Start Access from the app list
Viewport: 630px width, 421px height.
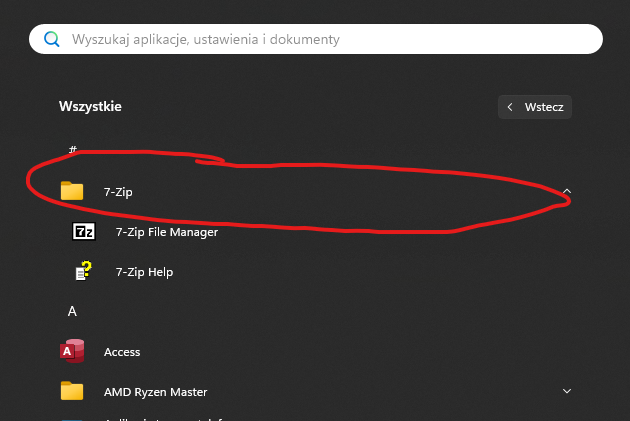pyautogui.click(x=122, y=352)
